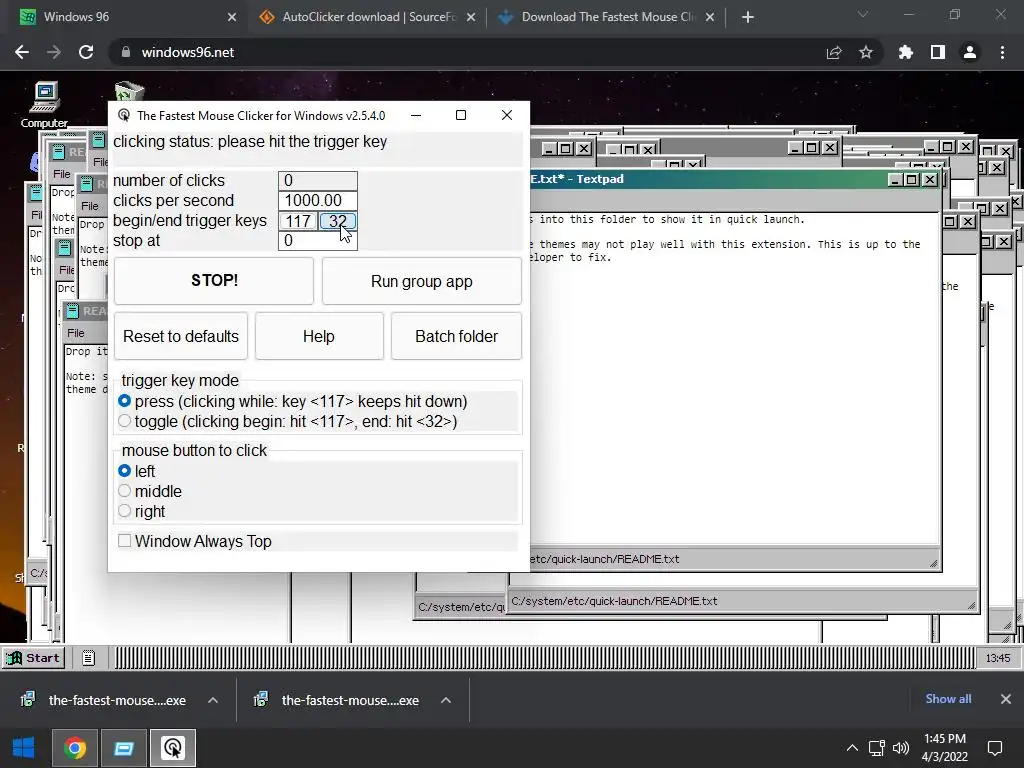Image resolution: width=1024 pixels, height=768 pixels.
Task: Click the number of clicks field
Action: pos(318,180)
